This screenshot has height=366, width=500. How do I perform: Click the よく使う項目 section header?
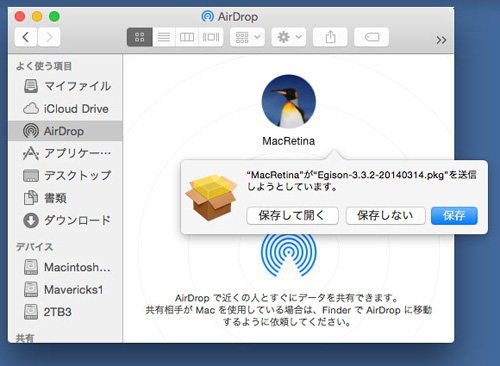(44, 66)
